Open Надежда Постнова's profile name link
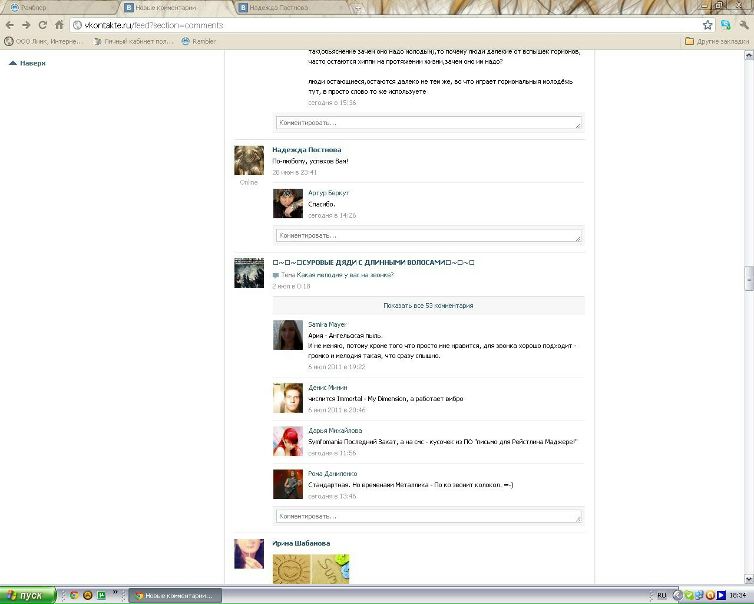This screenshot has width=754, height=604. click(x=306, y=150)
